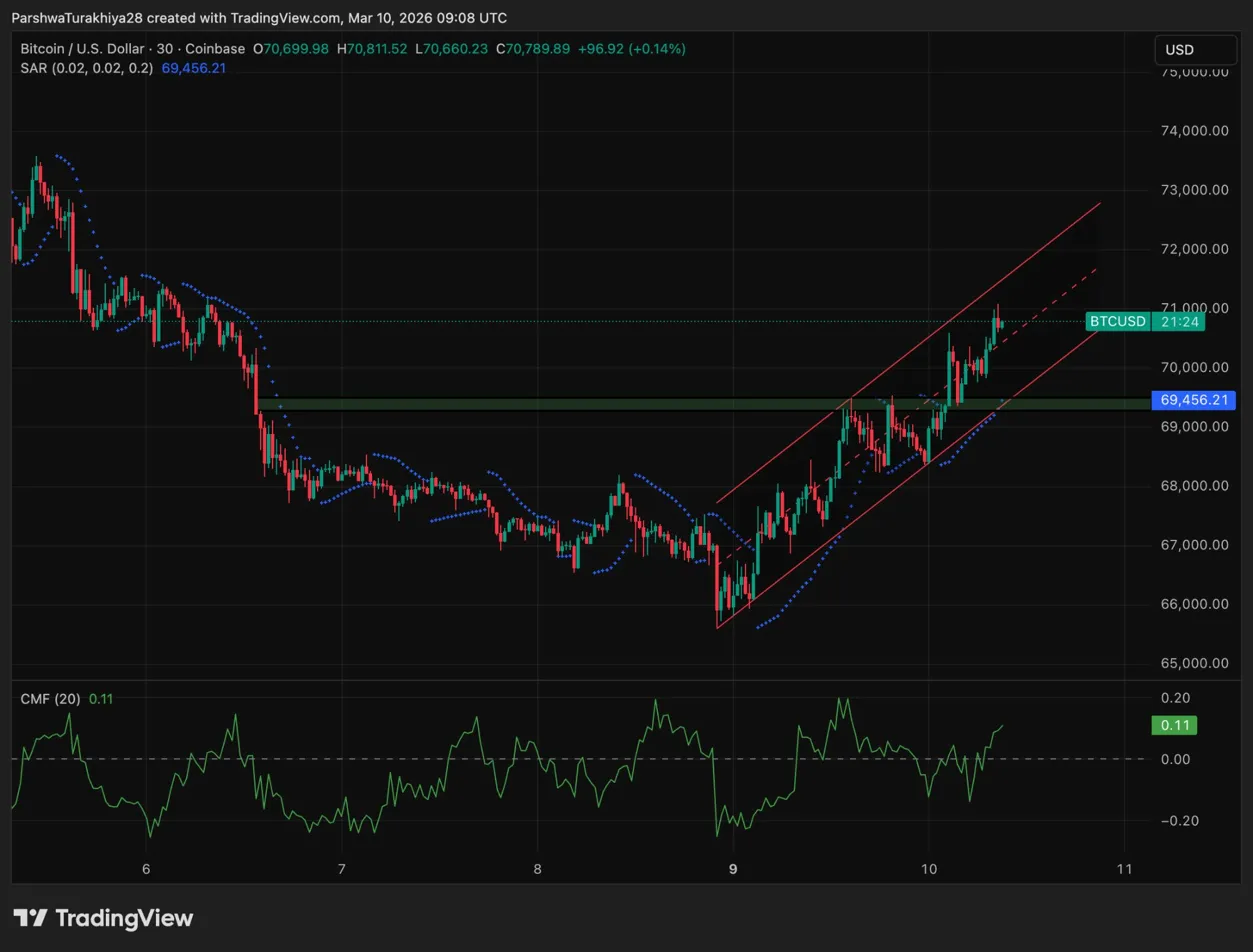Click the green BTCUSD price axis tag
This screenshot has width=1253, height=952.
pyautogui.click(x=1117, y=321)
